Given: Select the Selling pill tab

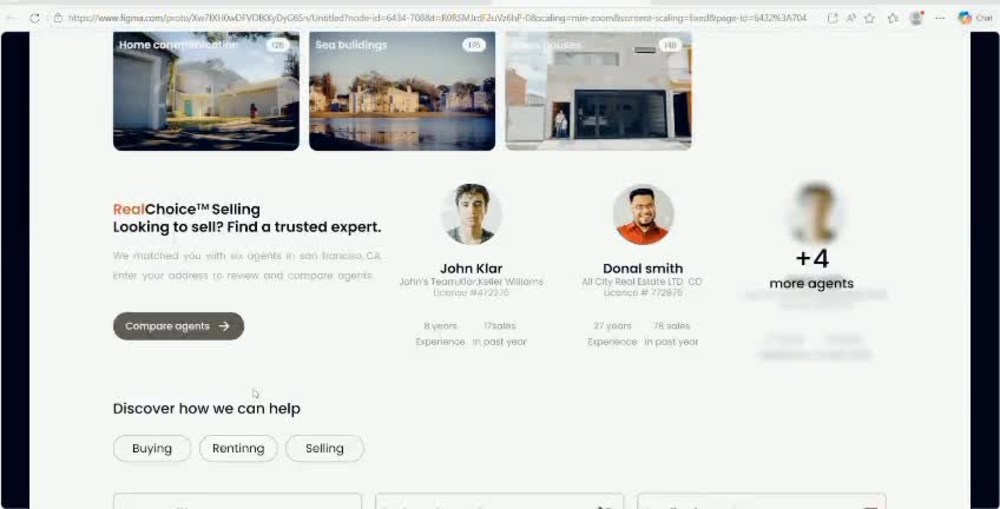Looking at the screenshot, I should pos(325,448).
